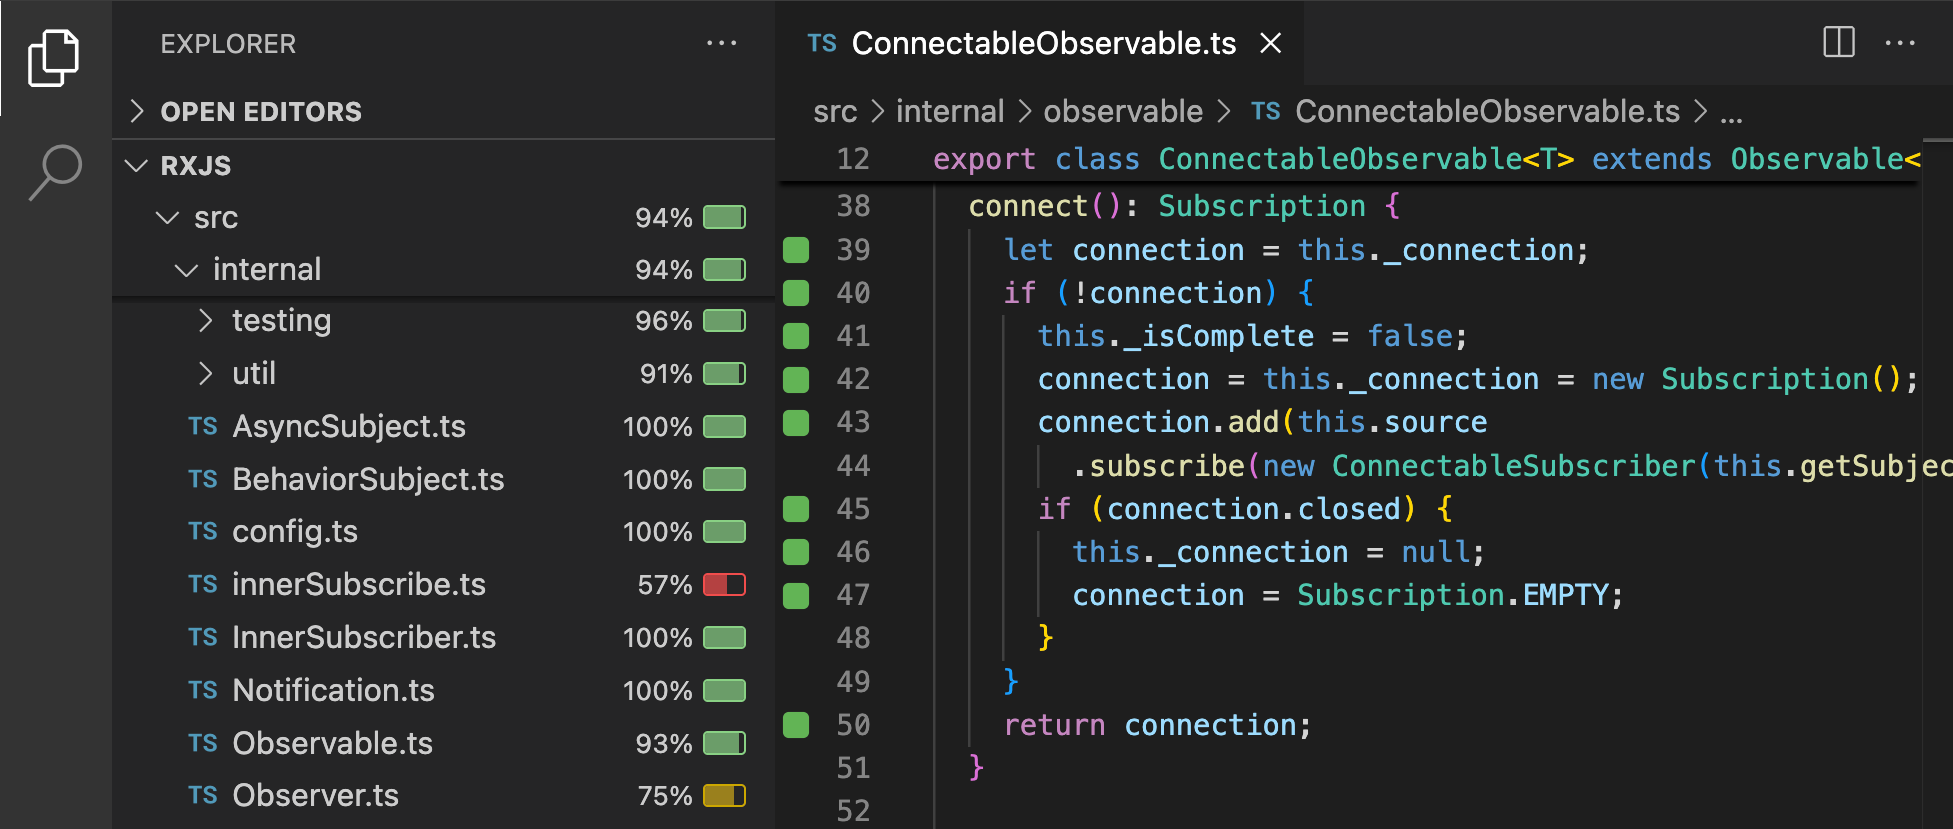Viewport: 1953px width, 829px height.
Task: Open the Search activity bar icon
Action: click(54, 172)
